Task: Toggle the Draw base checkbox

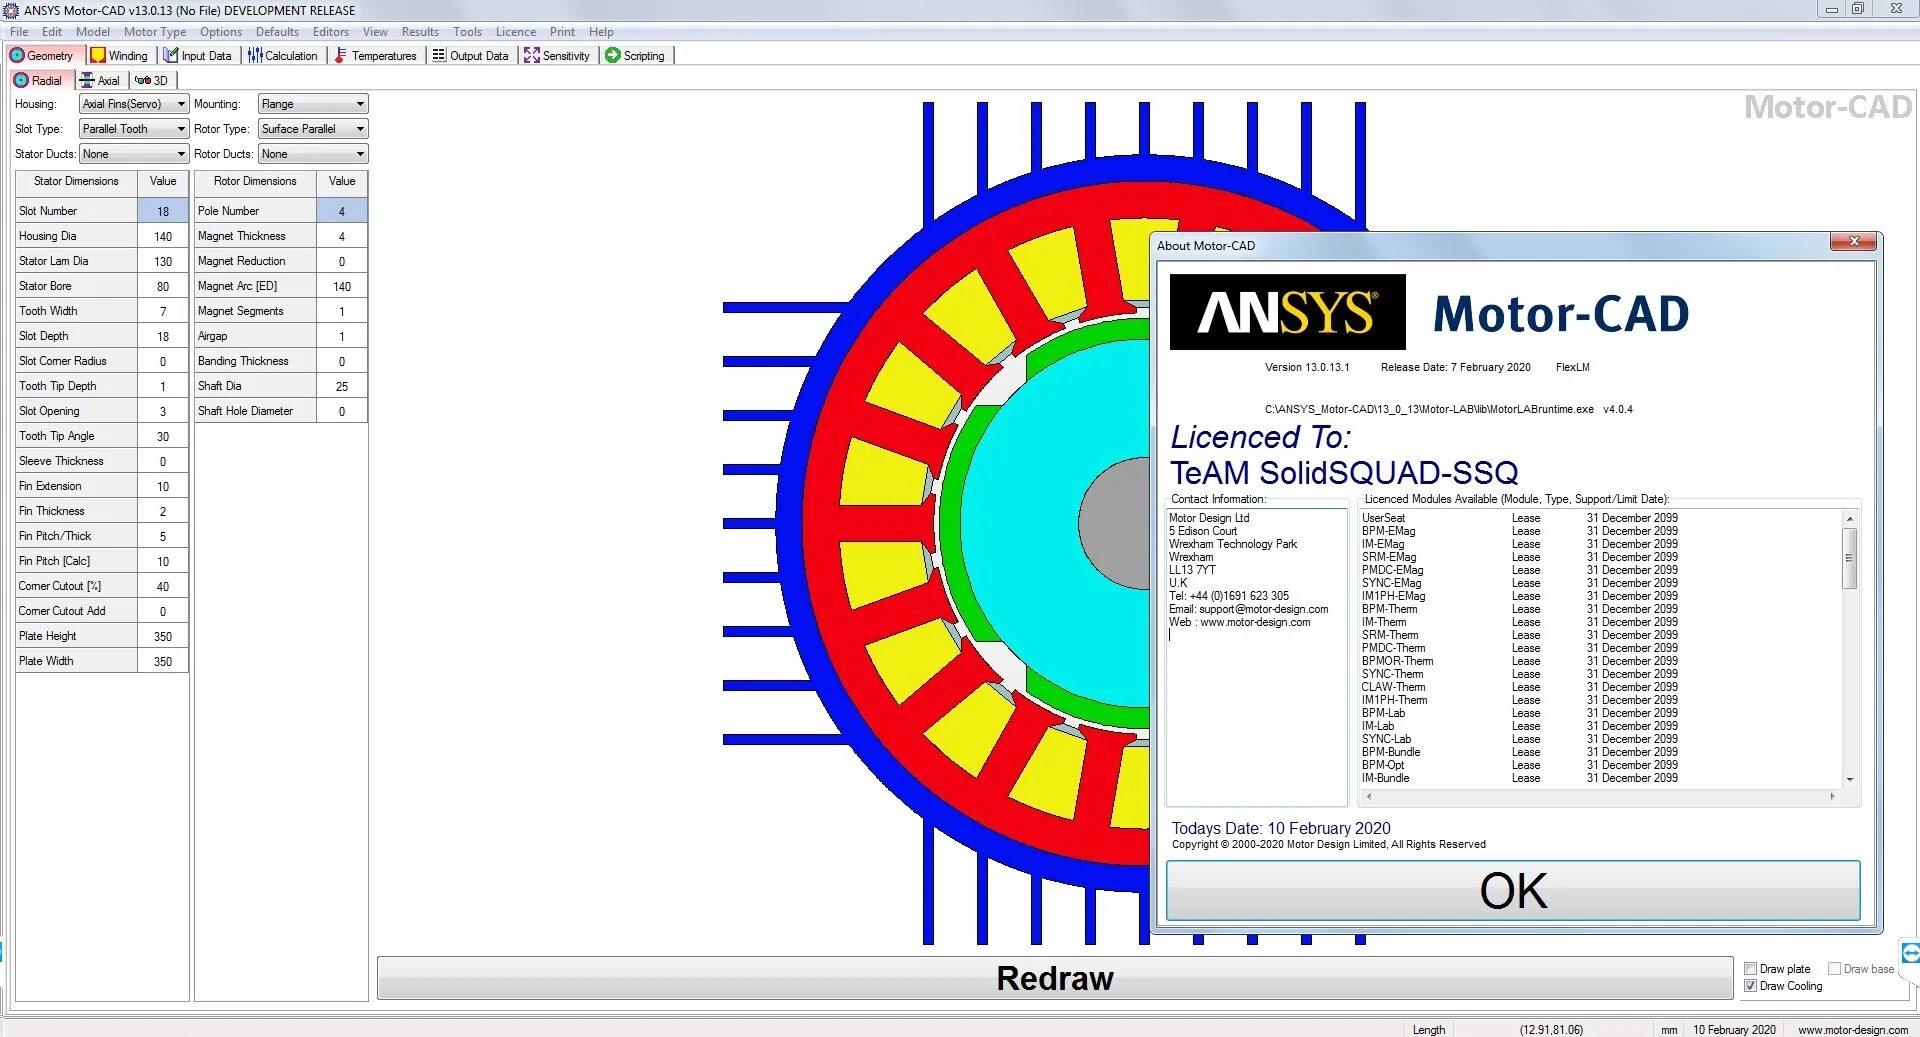Action: [x=1834, y=969]
